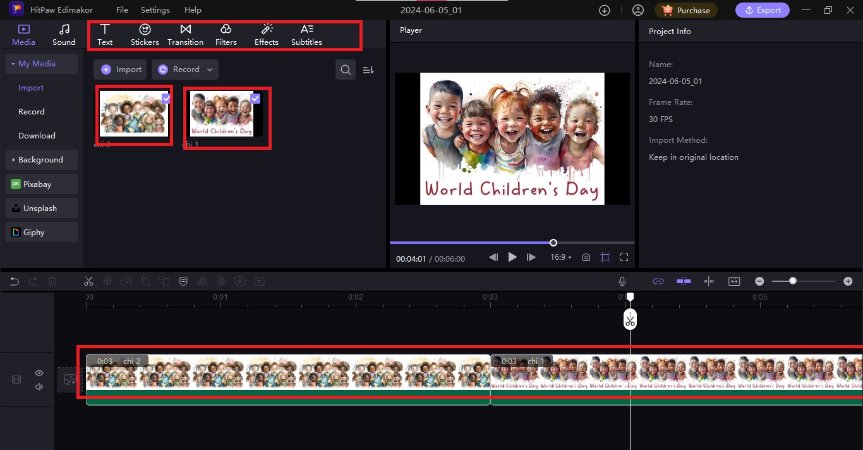Click the player progress bar handle
Image resolution: width=863 pixels, height=450 pixels.
click(553, 243)
